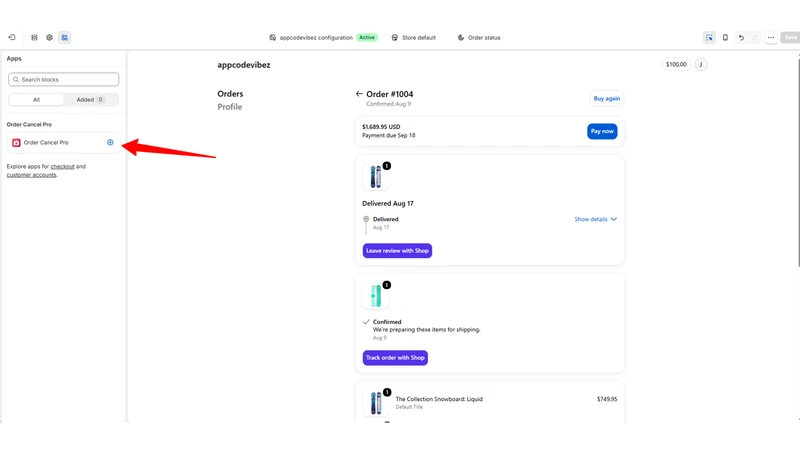Click the Order #1004 heading
This screenshot has width=800, height=450.
tap(390, 94)
